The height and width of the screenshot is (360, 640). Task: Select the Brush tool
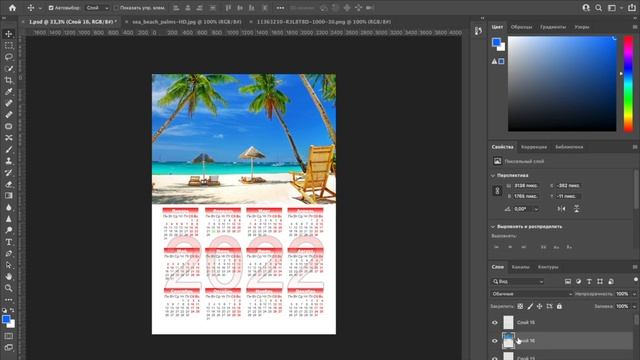[9, 149]
